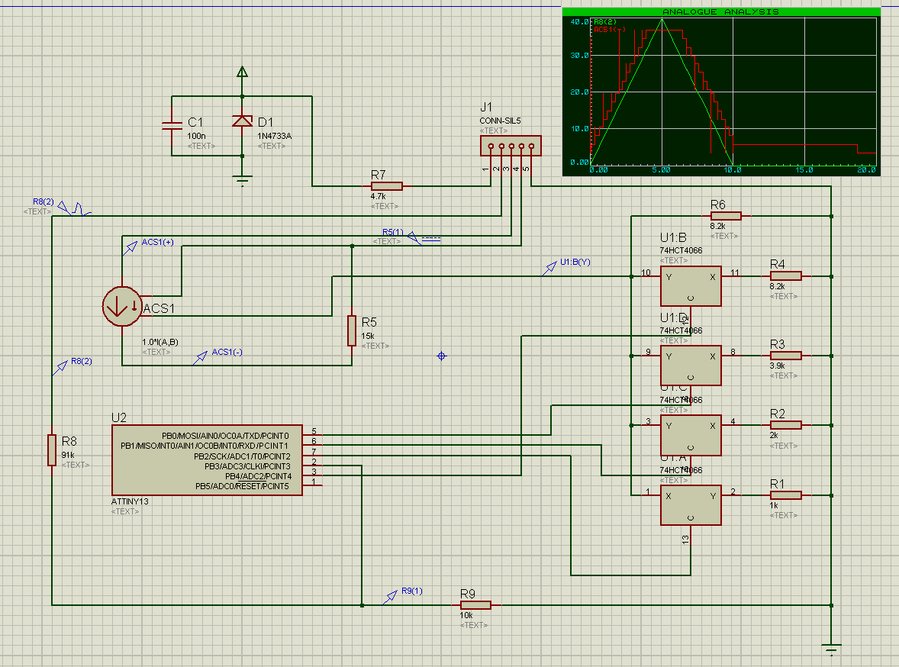Select the ACS1 current source symbol
Image resolution: width=899 pixels, height=667 pixels.
(x=121, y=307)
